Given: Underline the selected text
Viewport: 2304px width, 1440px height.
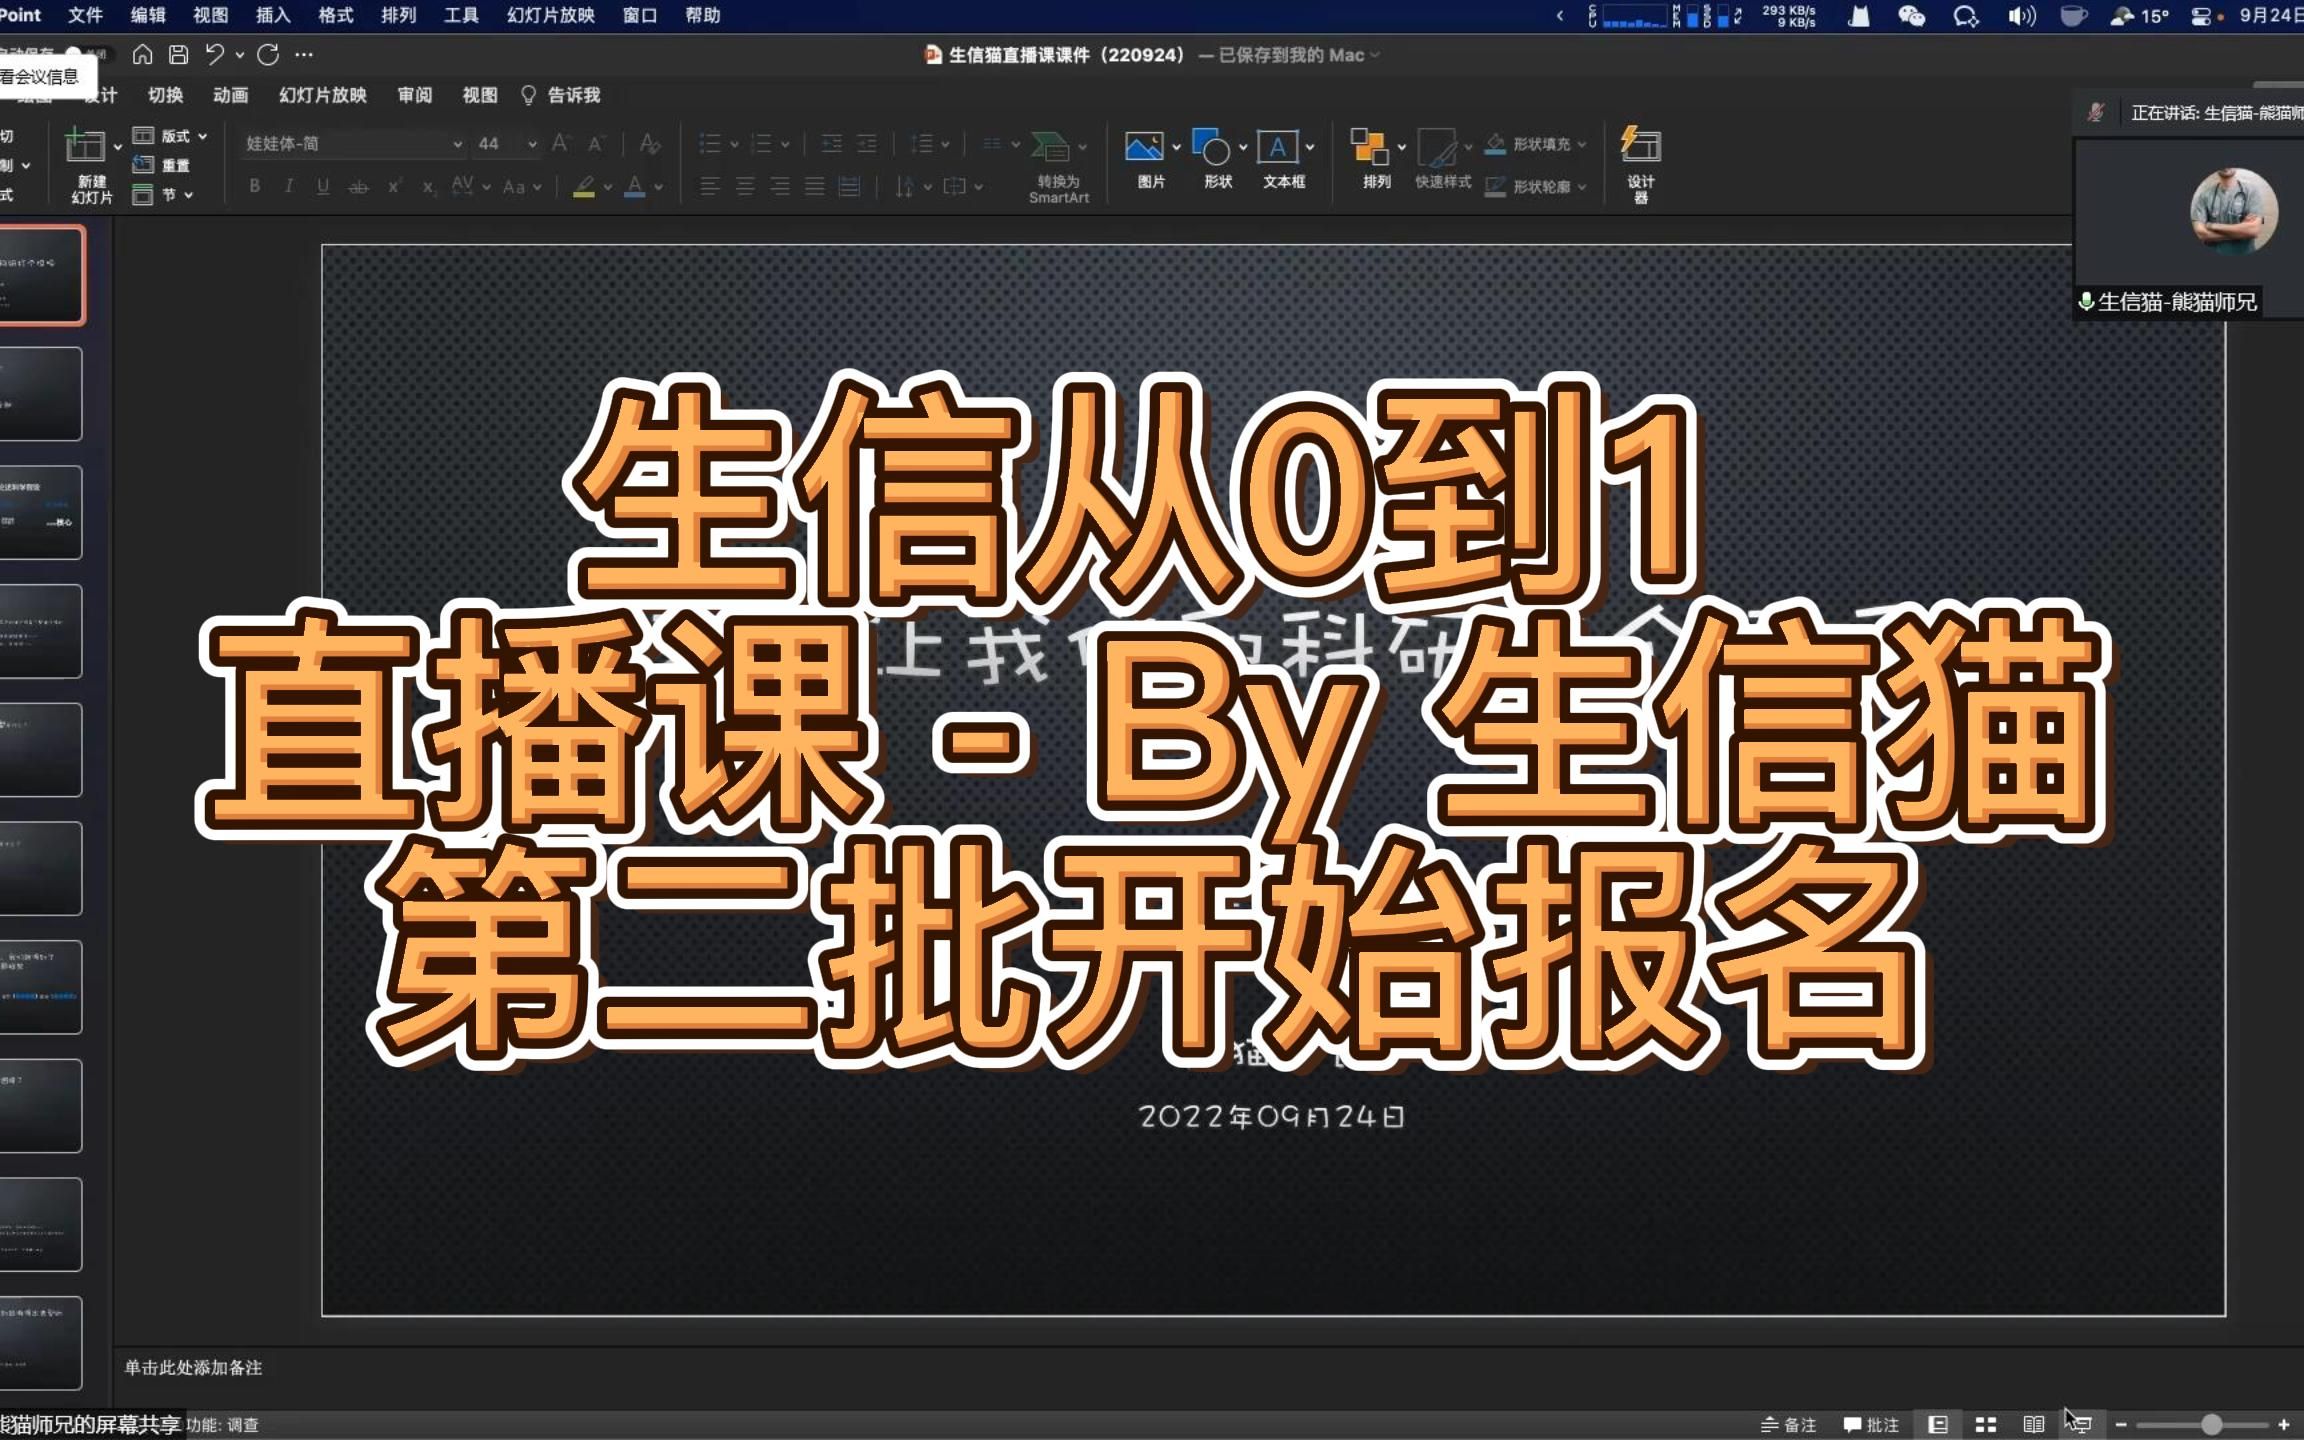Looking at the screenshot, I should click(322, 186).
